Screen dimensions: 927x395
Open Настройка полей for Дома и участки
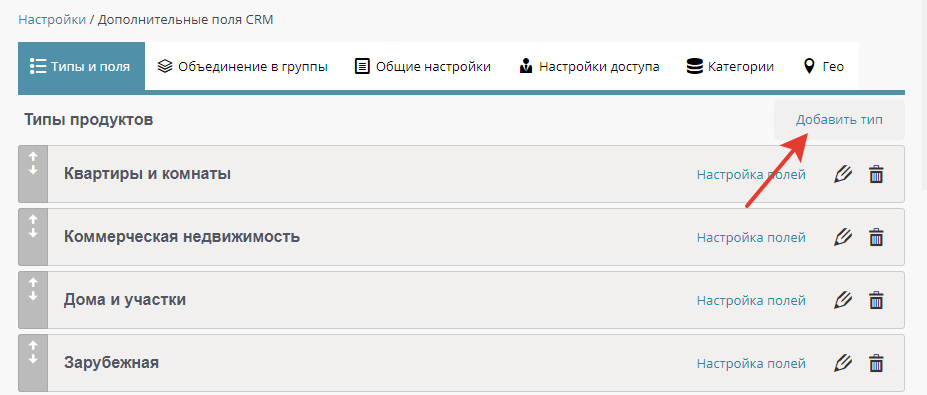pos(751,300)
